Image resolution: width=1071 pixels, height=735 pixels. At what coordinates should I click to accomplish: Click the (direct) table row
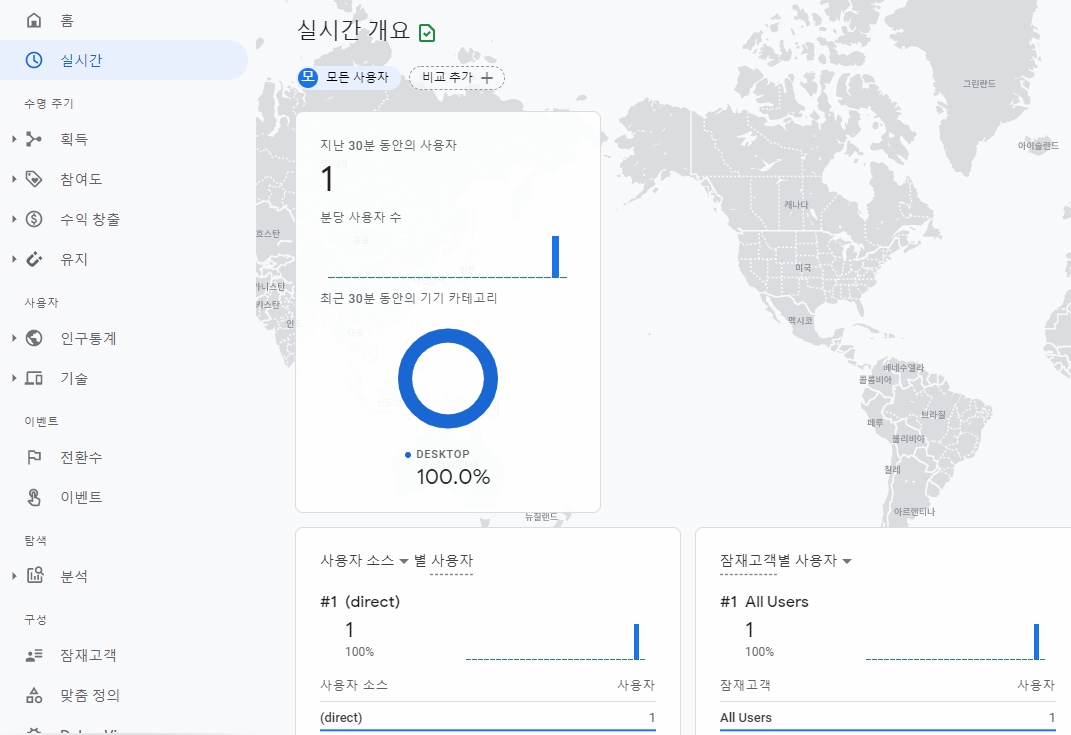tap(488, 717)
